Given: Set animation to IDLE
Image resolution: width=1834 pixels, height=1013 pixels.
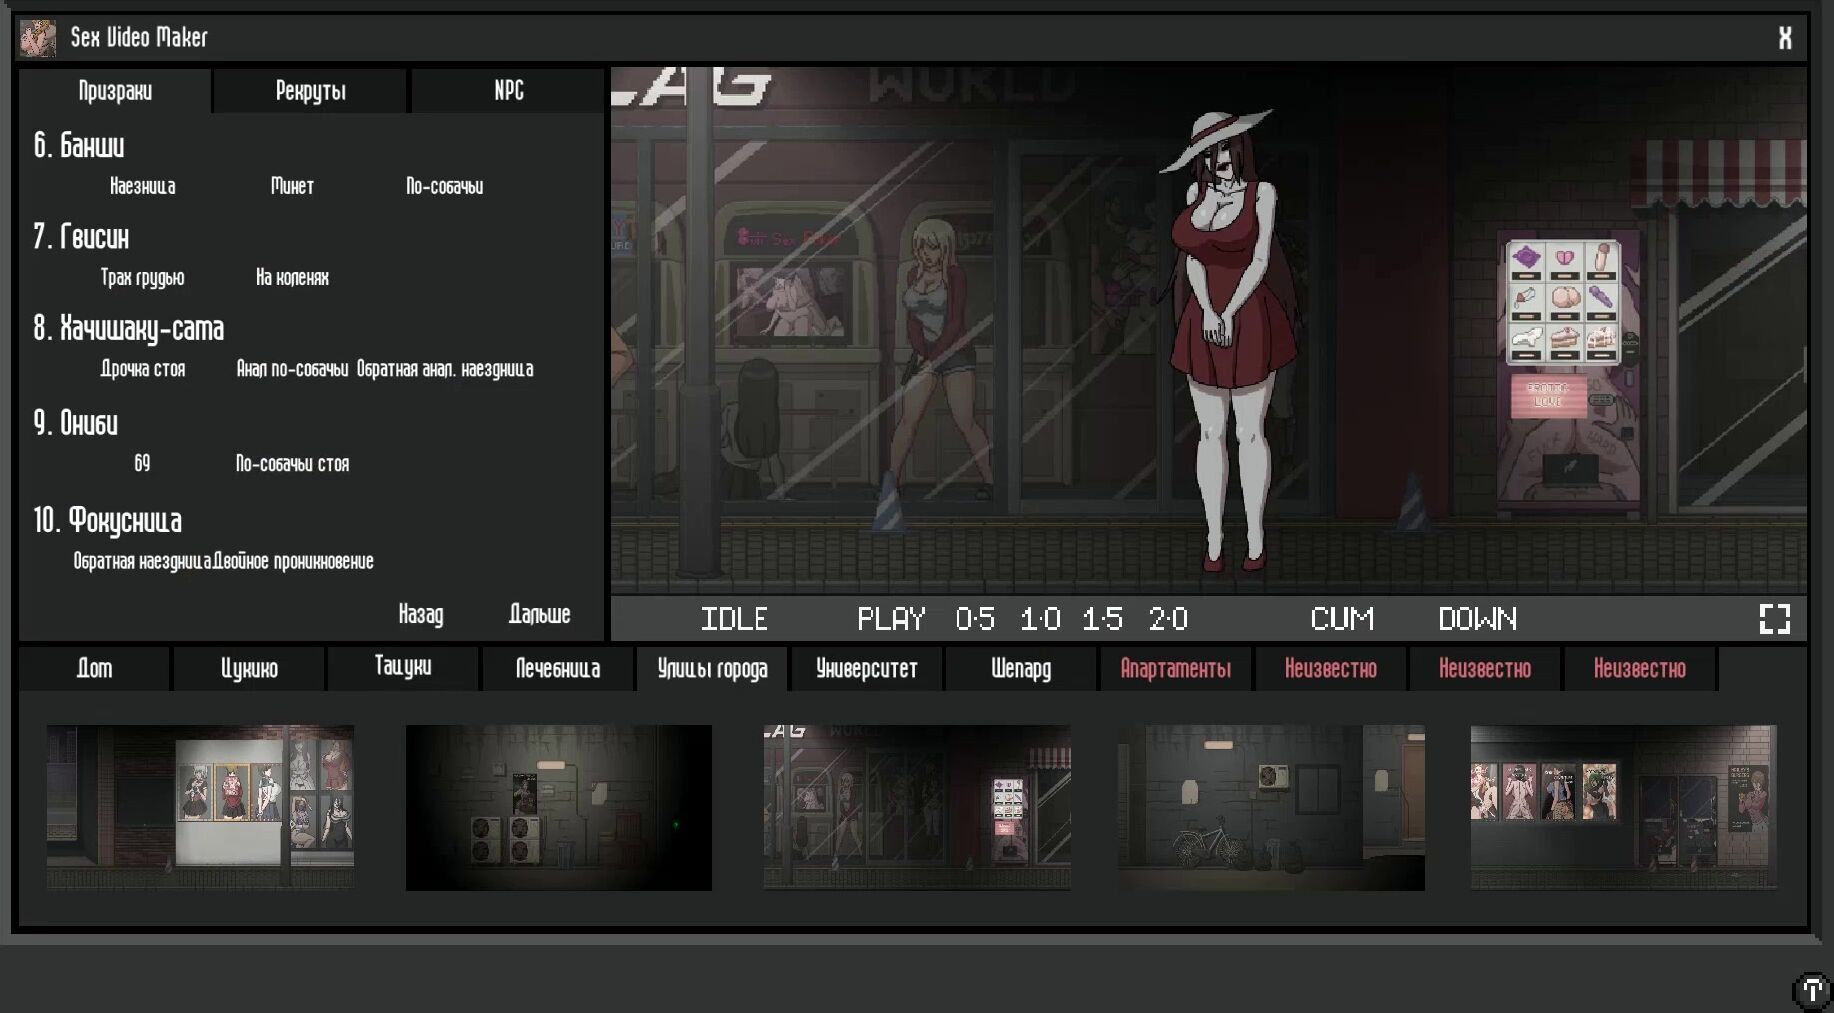Looking at the screenshot, I should point(734,619).
